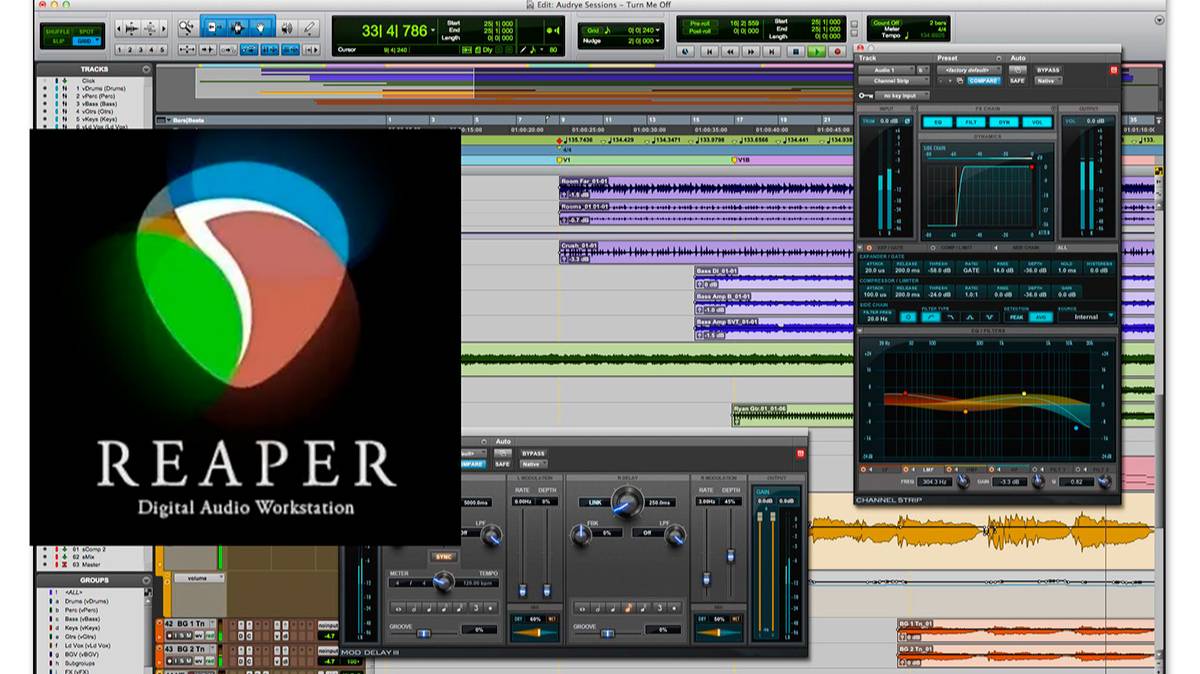The width and height of the screenshot is (1200, 674).
Task: Select the Zoomer tool in the toolbar
Action: click(x=186, y=27)
